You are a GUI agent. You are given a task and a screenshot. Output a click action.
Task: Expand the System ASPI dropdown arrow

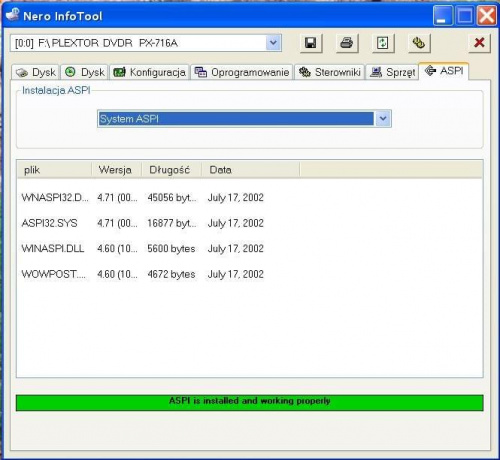[383, 119]
